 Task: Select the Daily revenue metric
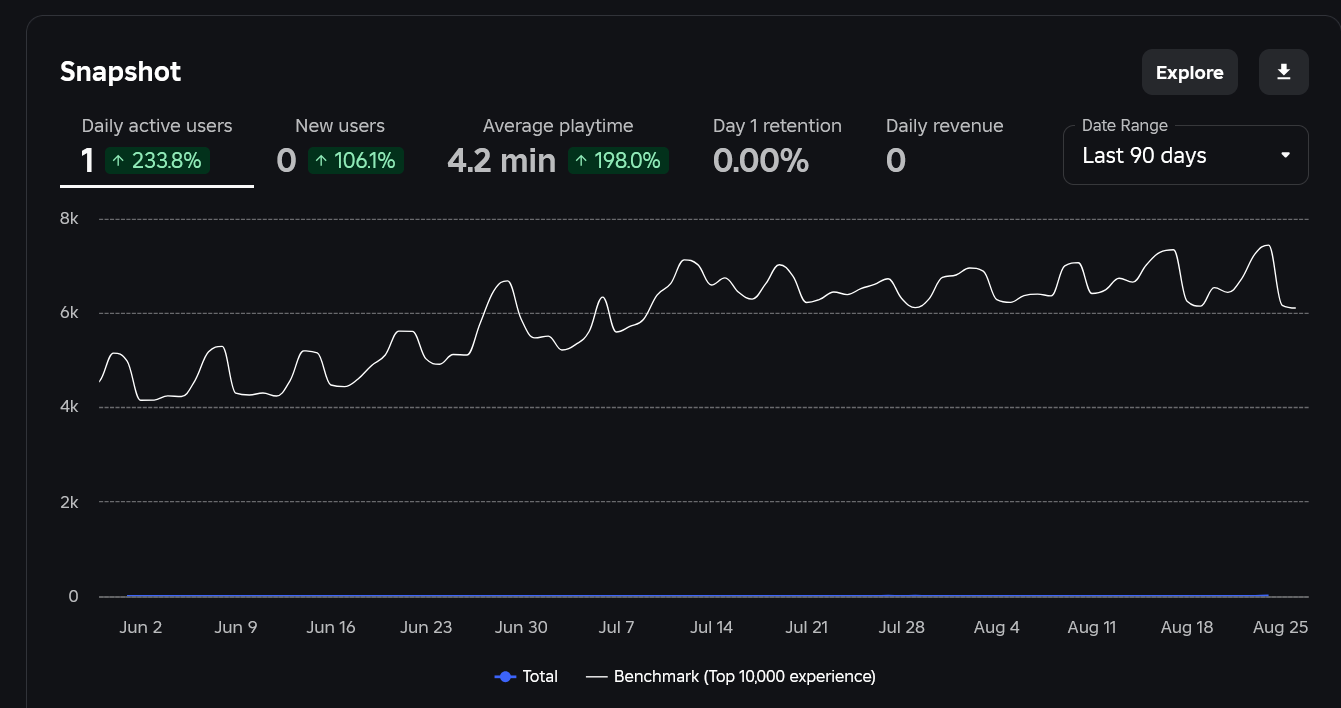[944, 126]
